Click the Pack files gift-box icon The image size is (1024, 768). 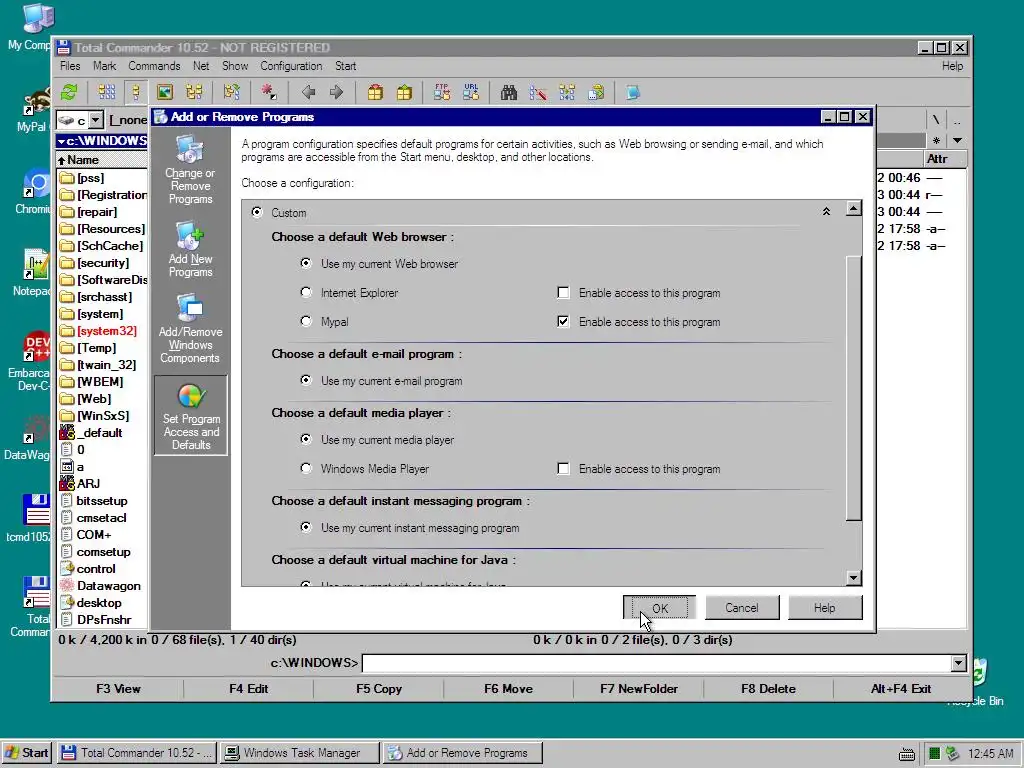tap(375, 92)
